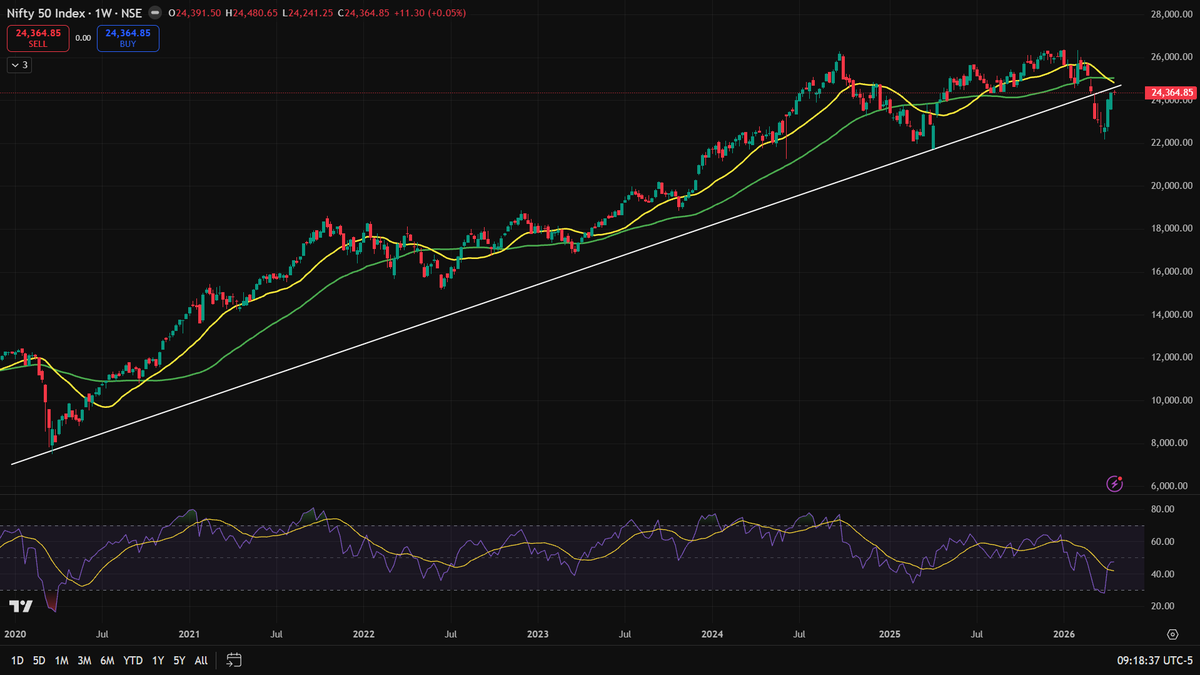Click the 0.00 spread value between Sell and Buy
1200x675 pixels.
(x=83, y=38)
